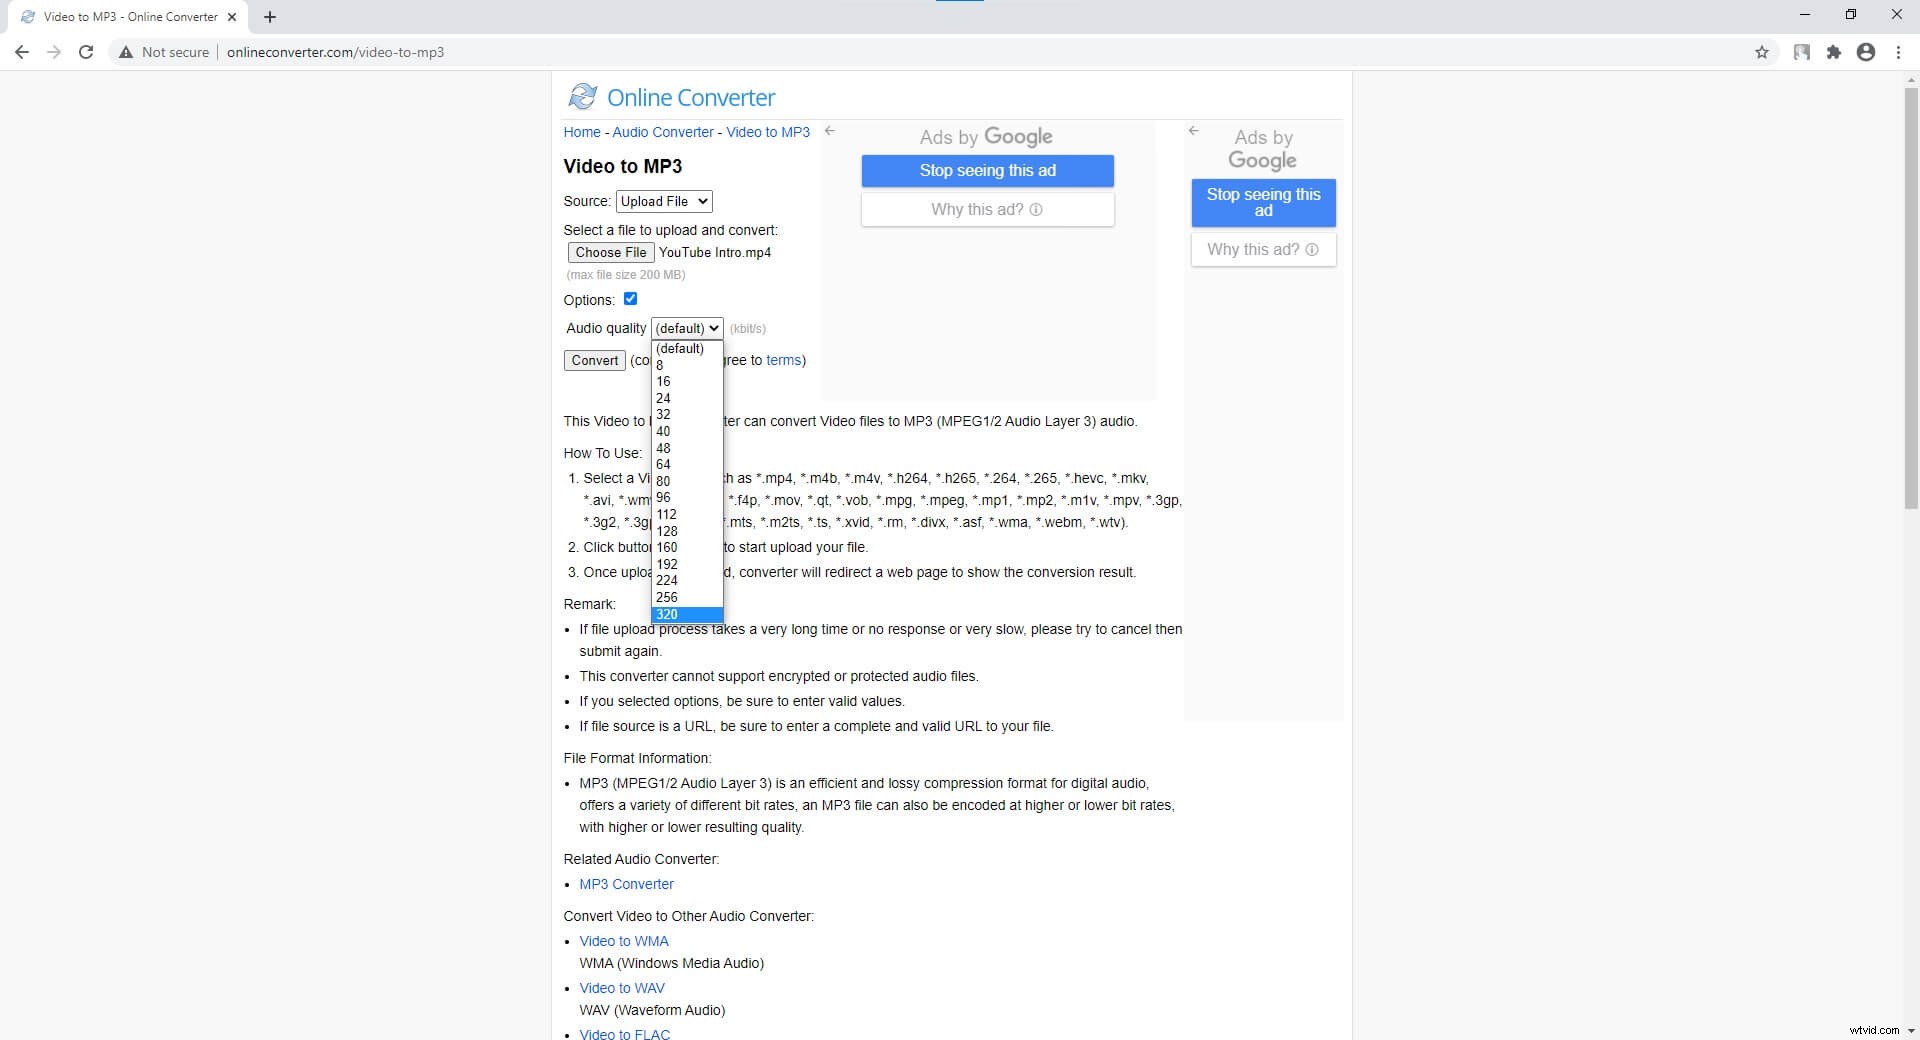Image resolution: width=1920 pixels, height=1040 pixels.
Task: Click the browser back arrow
Action: point(21,52)
